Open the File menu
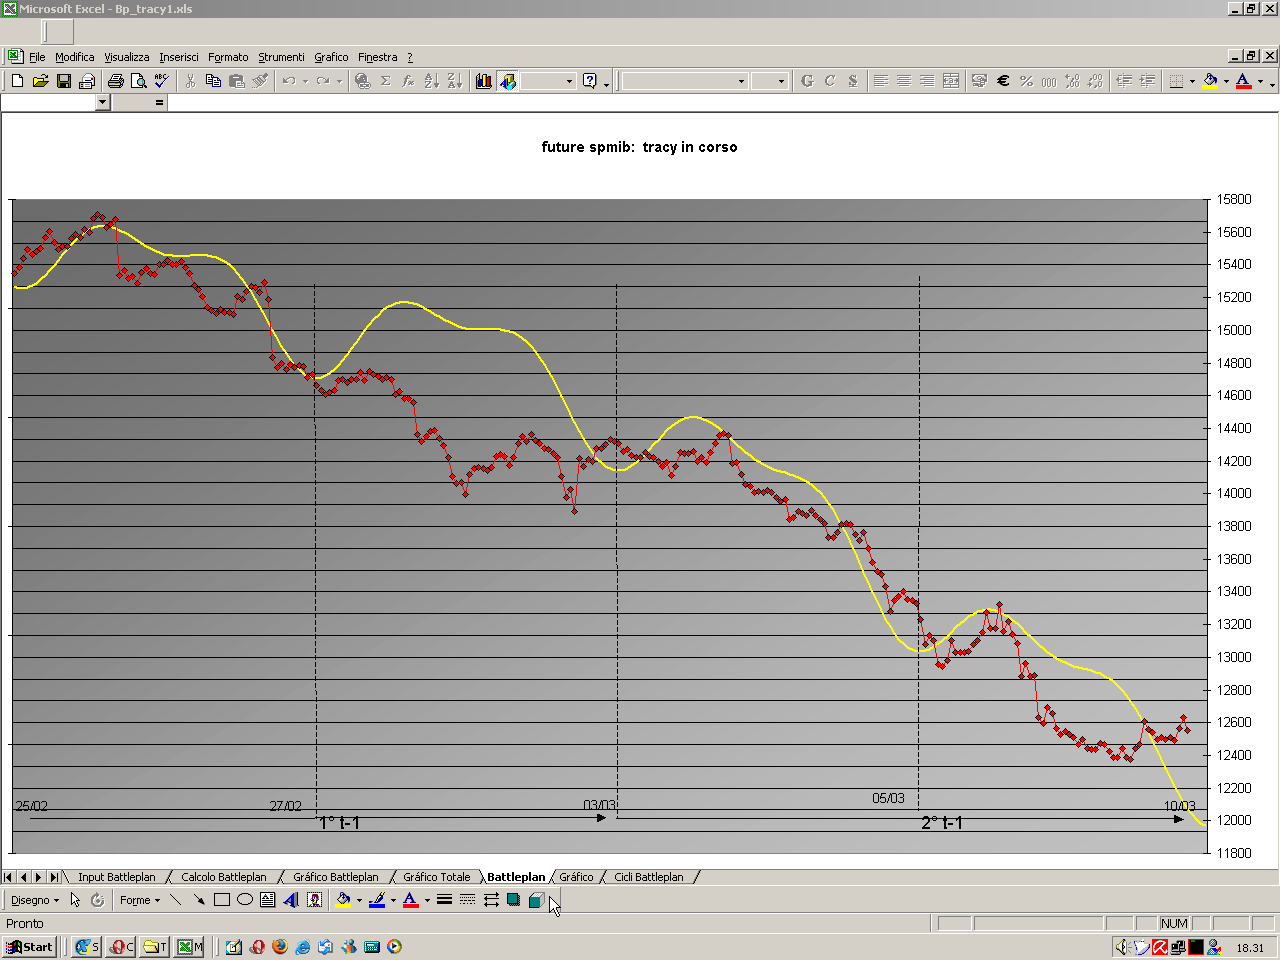The height and width of the screenshot is (960, 1280). (x=37, y=57)
